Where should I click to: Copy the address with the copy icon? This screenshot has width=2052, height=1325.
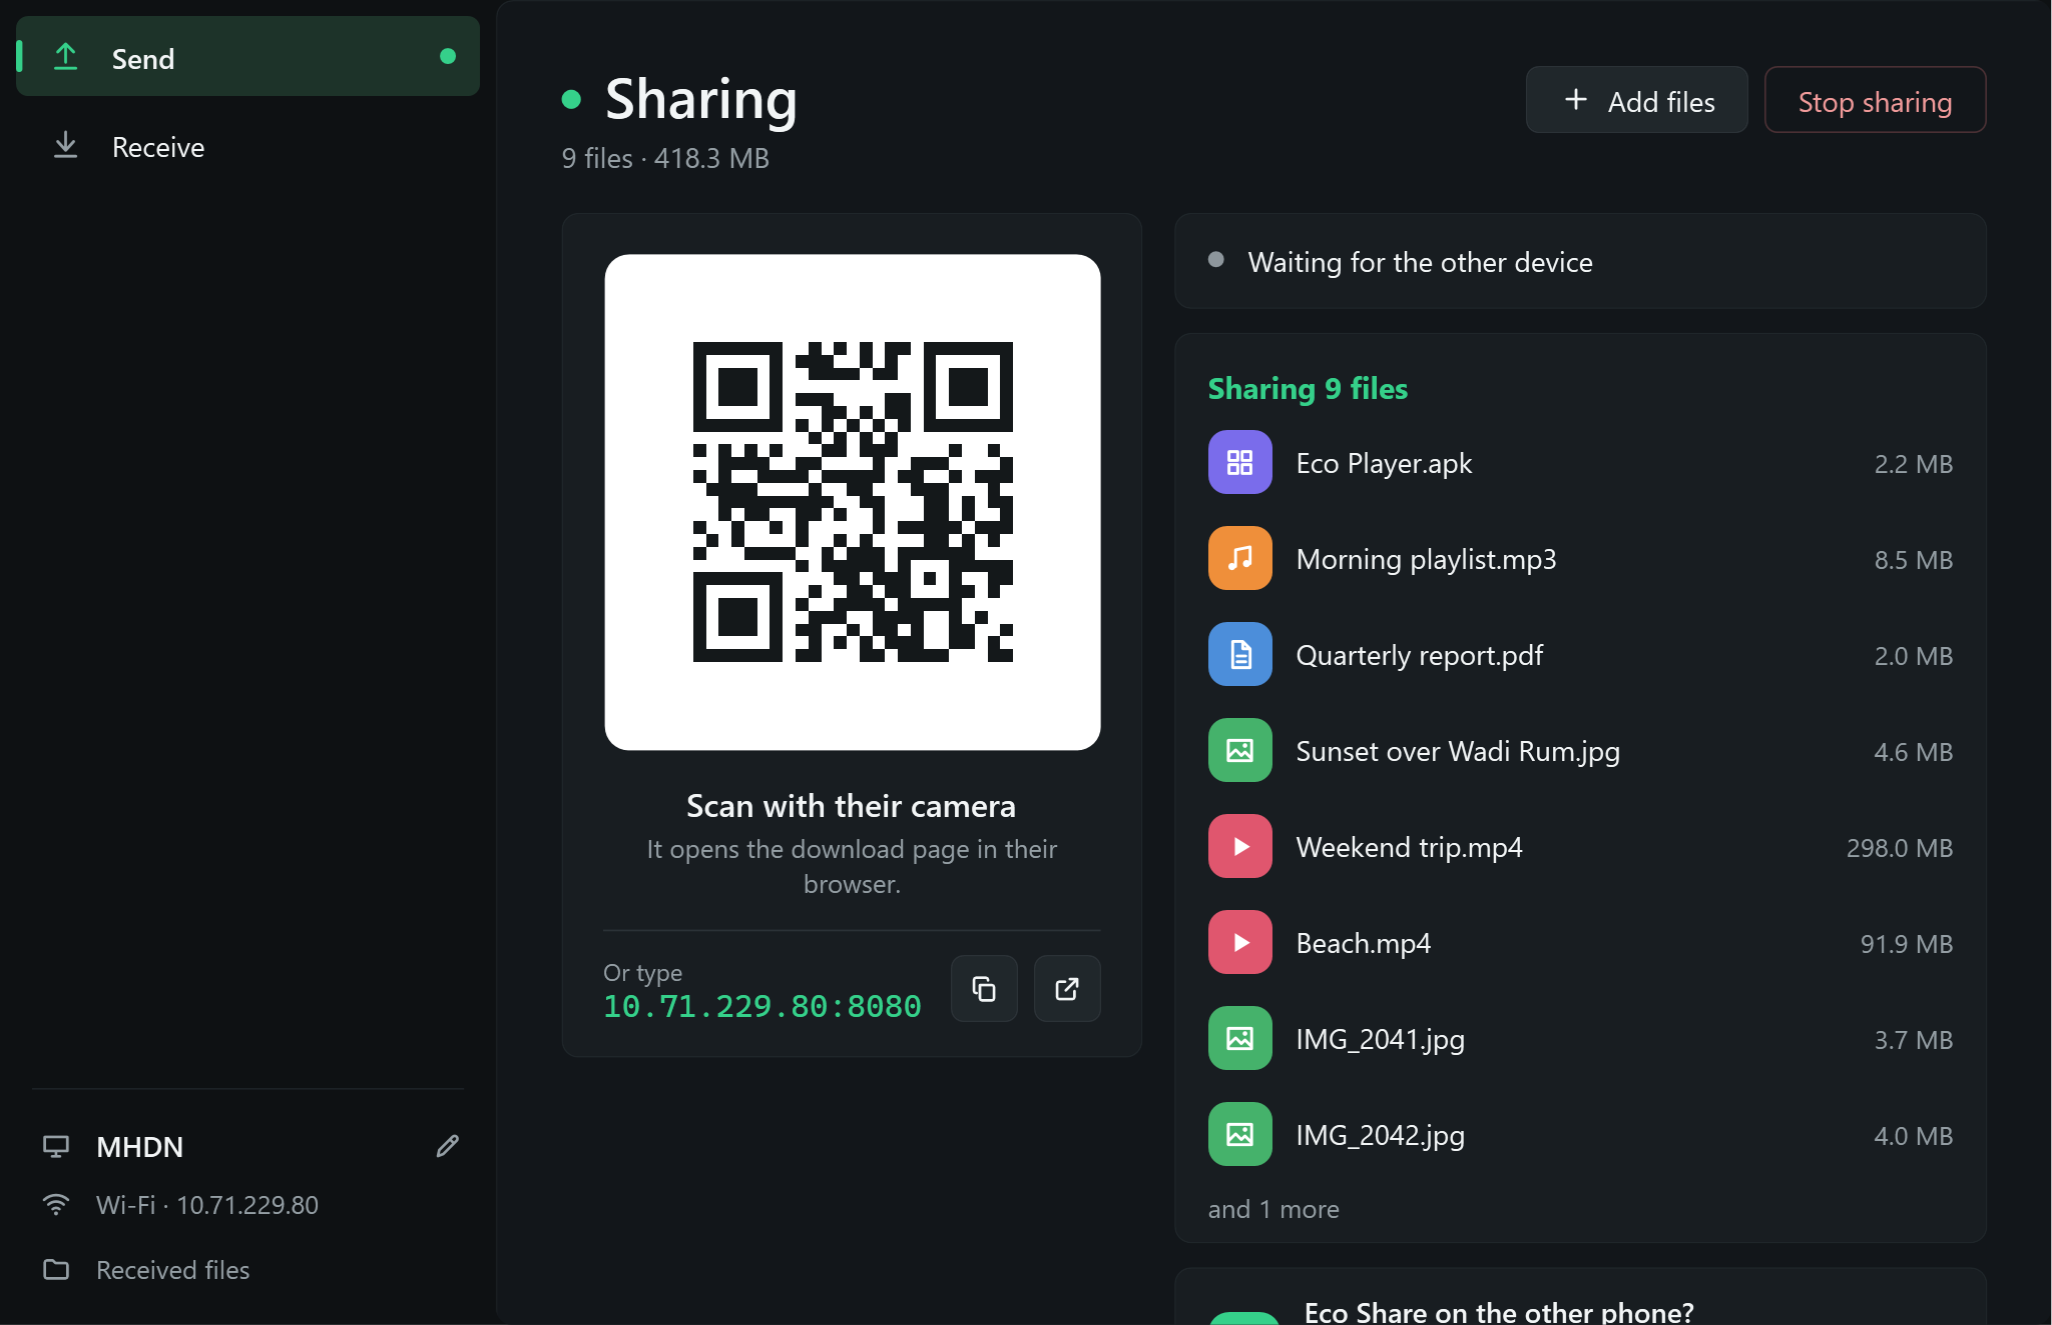coord(984,989)
